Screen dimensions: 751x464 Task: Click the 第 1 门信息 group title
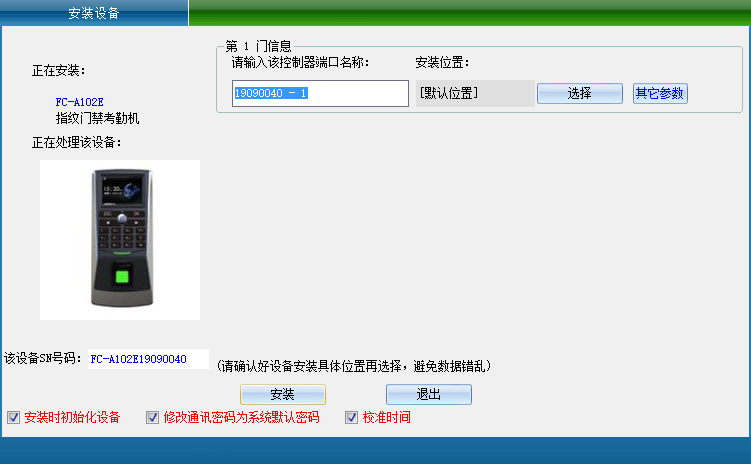(258, 46)
